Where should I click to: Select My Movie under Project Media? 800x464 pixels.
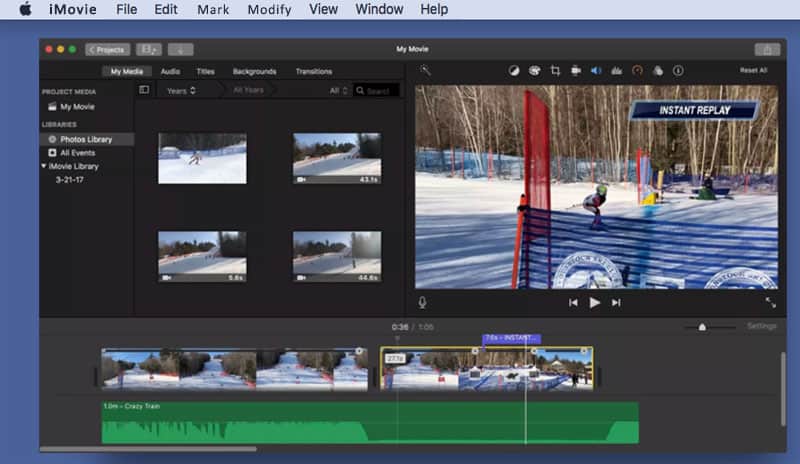(x=77, y=107)
